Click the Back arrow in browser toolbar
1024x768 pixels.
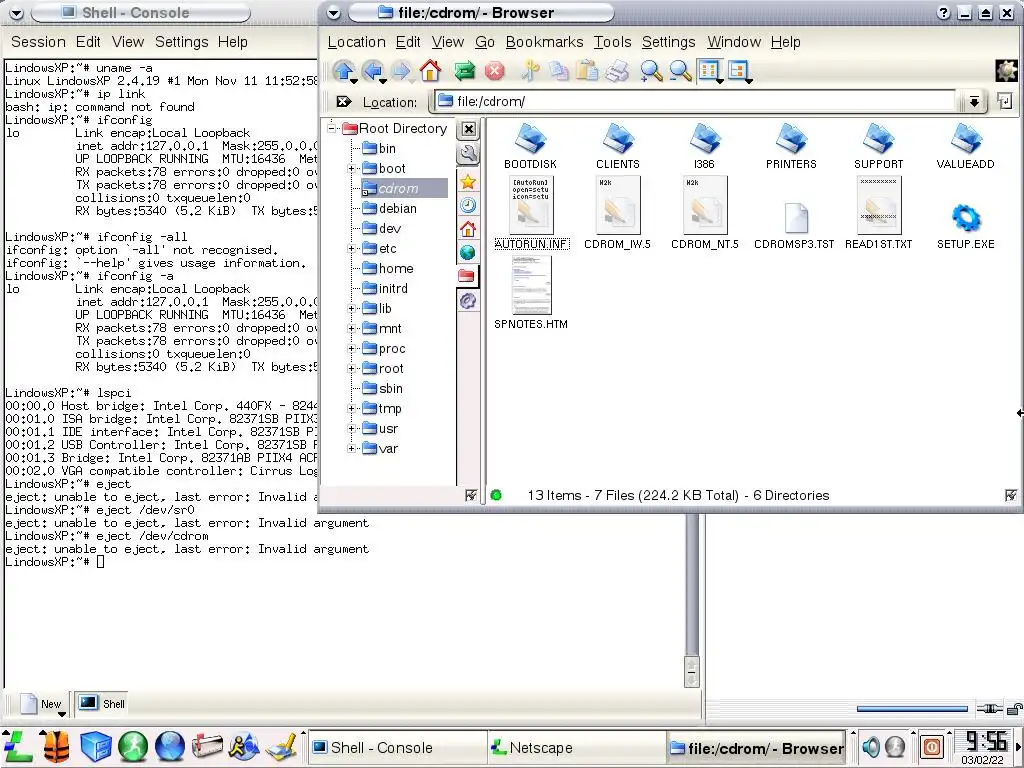click(x=373, y=71)
